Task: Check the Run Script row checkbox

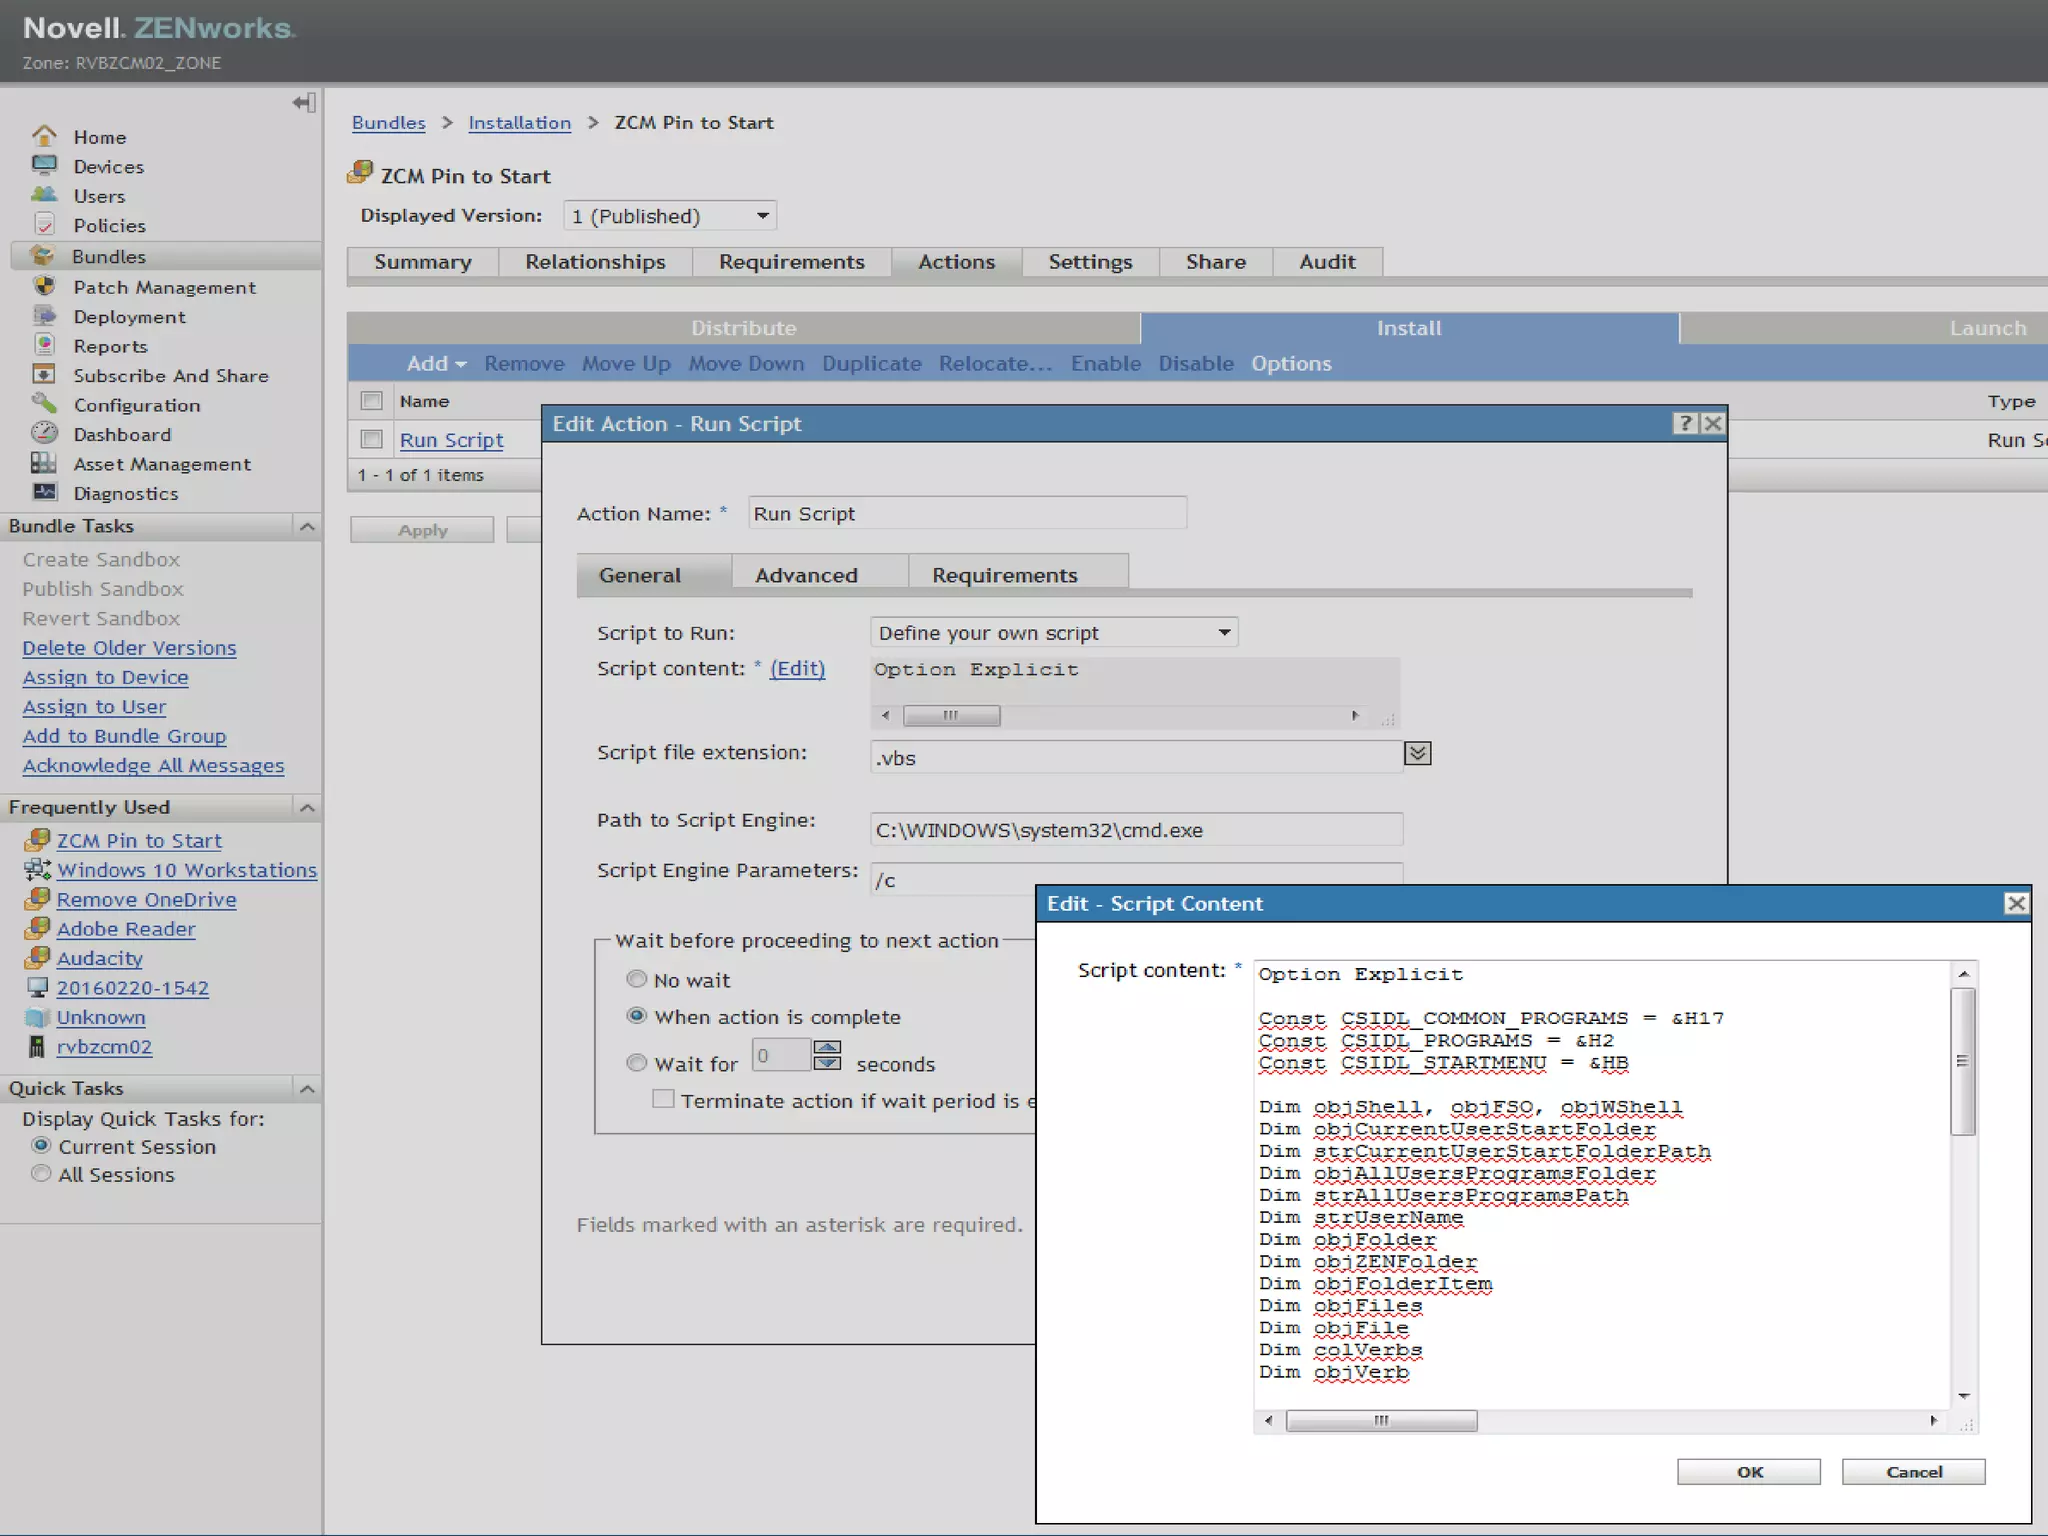Action: click(x=371, y=439)
